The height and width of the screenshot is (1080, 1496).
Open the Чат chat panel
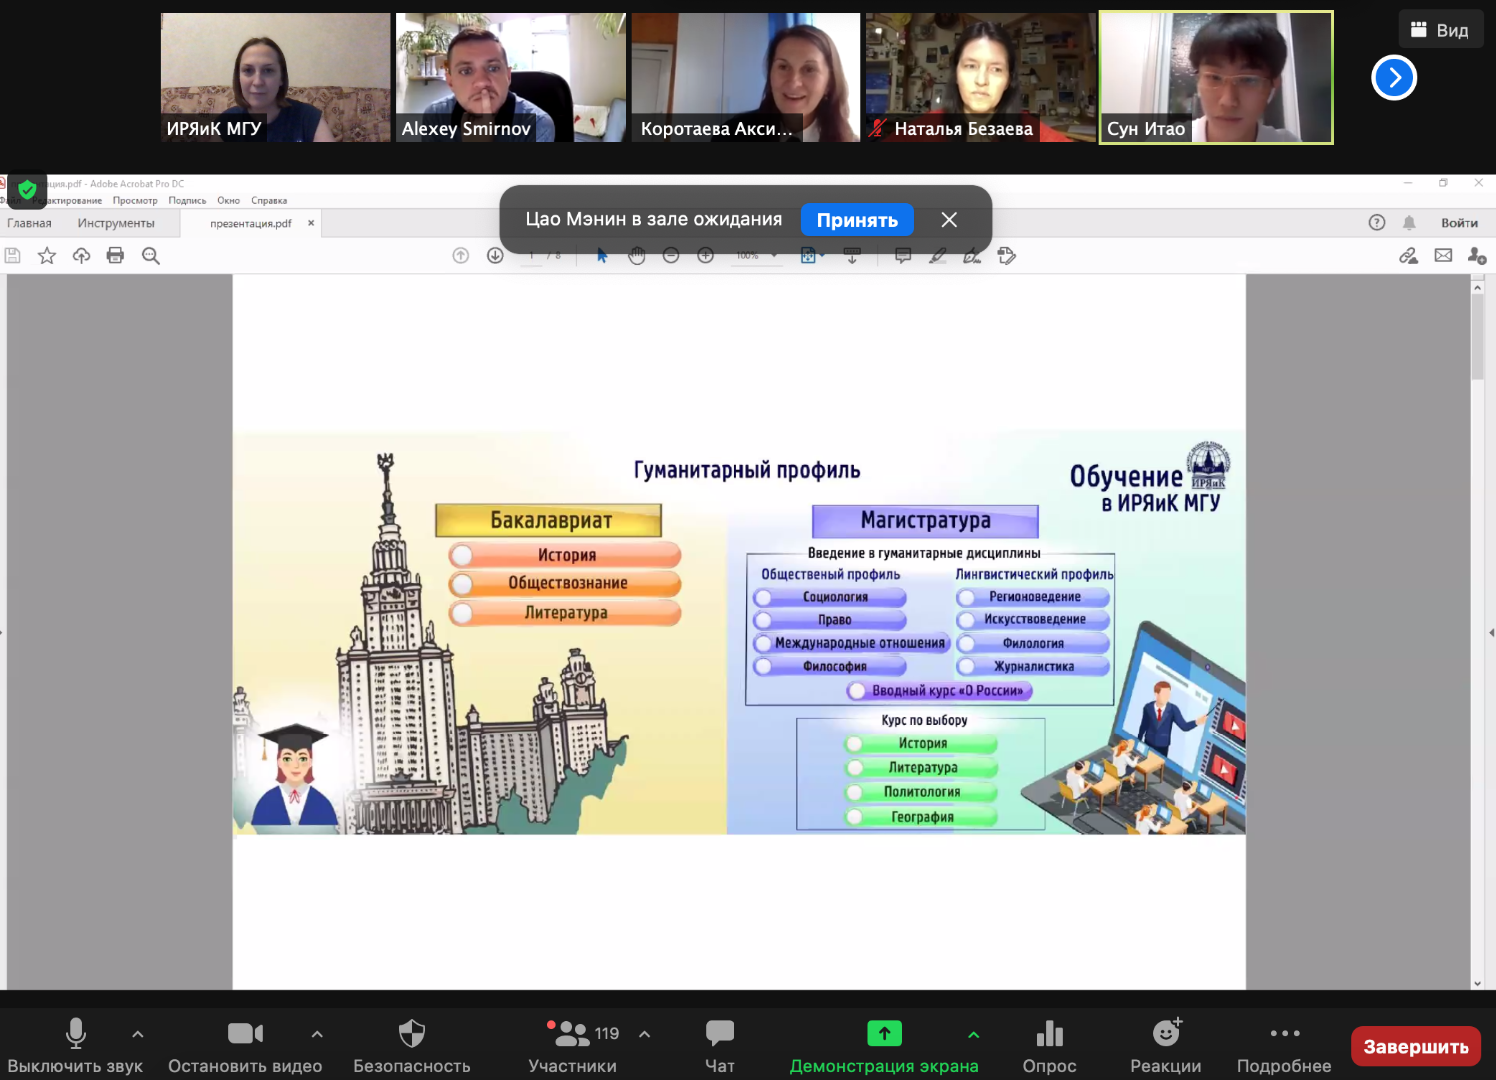(x=720, y=1046)
